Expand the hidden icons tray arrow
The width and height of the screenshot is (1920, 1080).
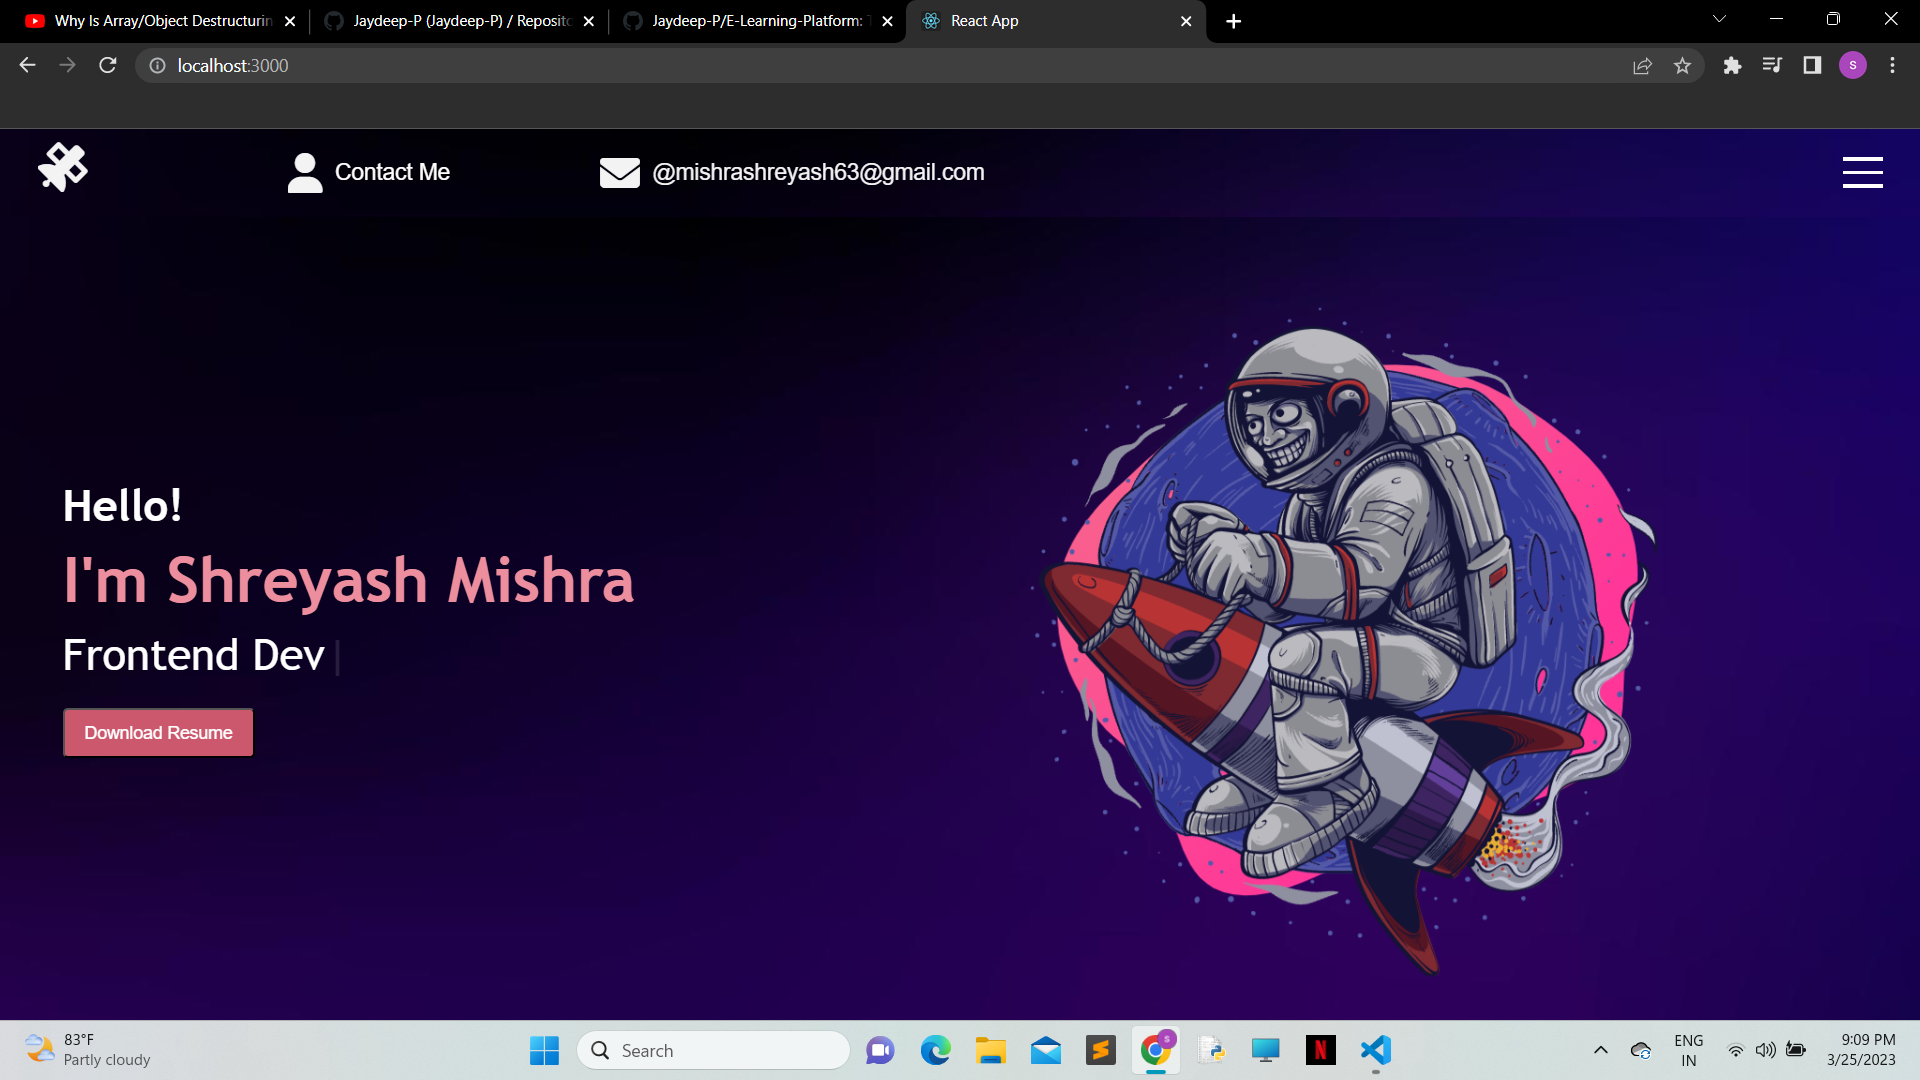click(x=1600, y=1050)
